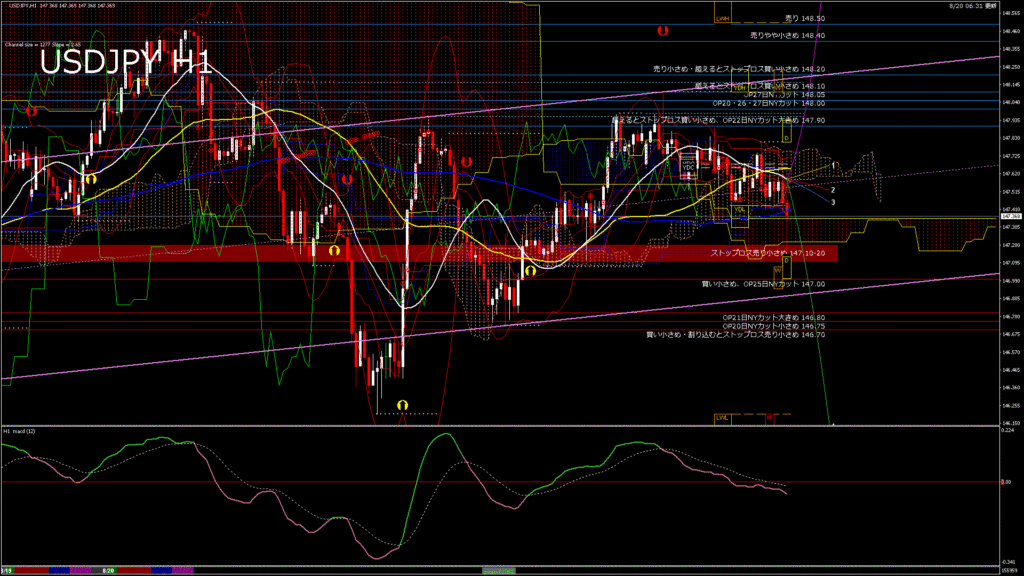The height and width of the screenshot is (576, 1024).
Task: Click the red horseshoe marker above the 148.40 line
Action: coord(663,32)
